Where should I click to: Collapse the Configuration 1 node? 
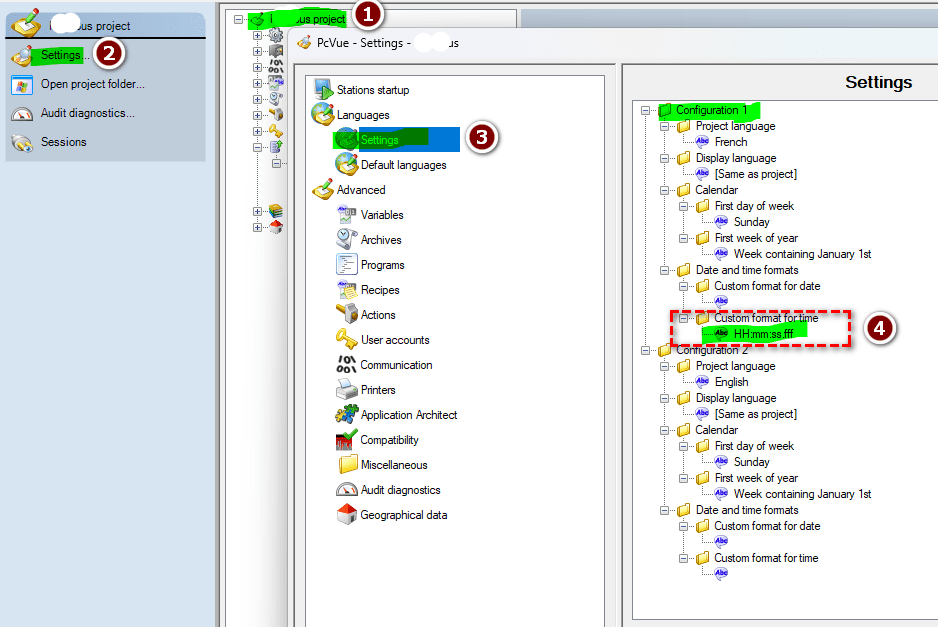click(645, 110)
